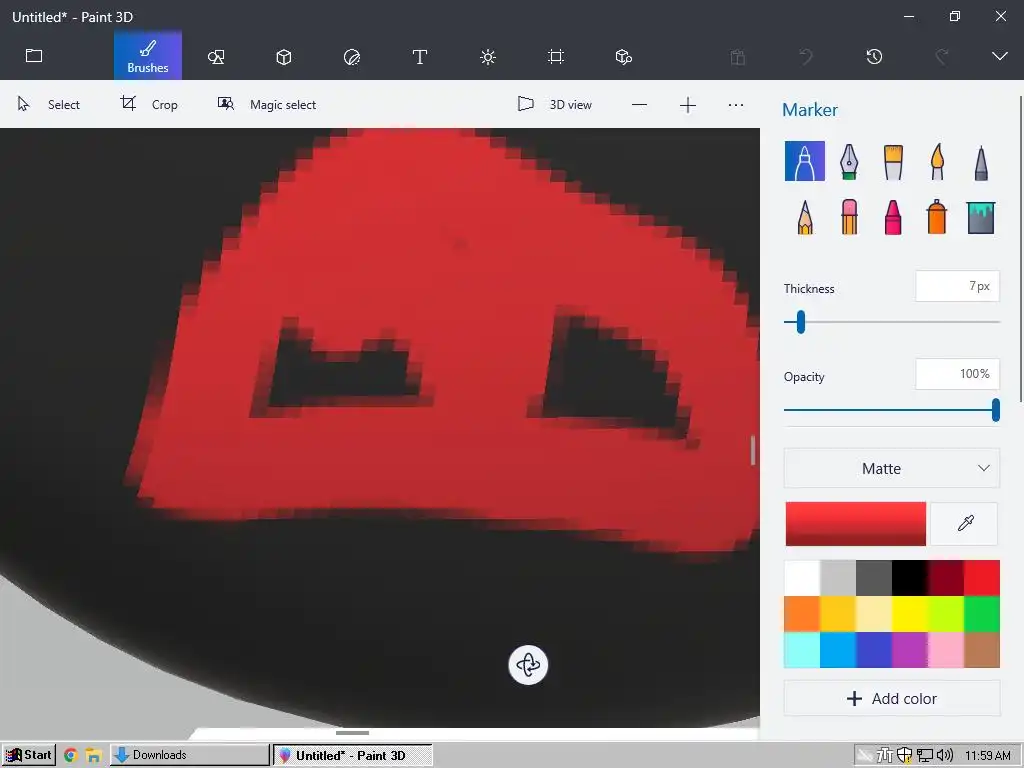Select the Marker brush
The image size is (1024, 768).
tap(805, 161)
